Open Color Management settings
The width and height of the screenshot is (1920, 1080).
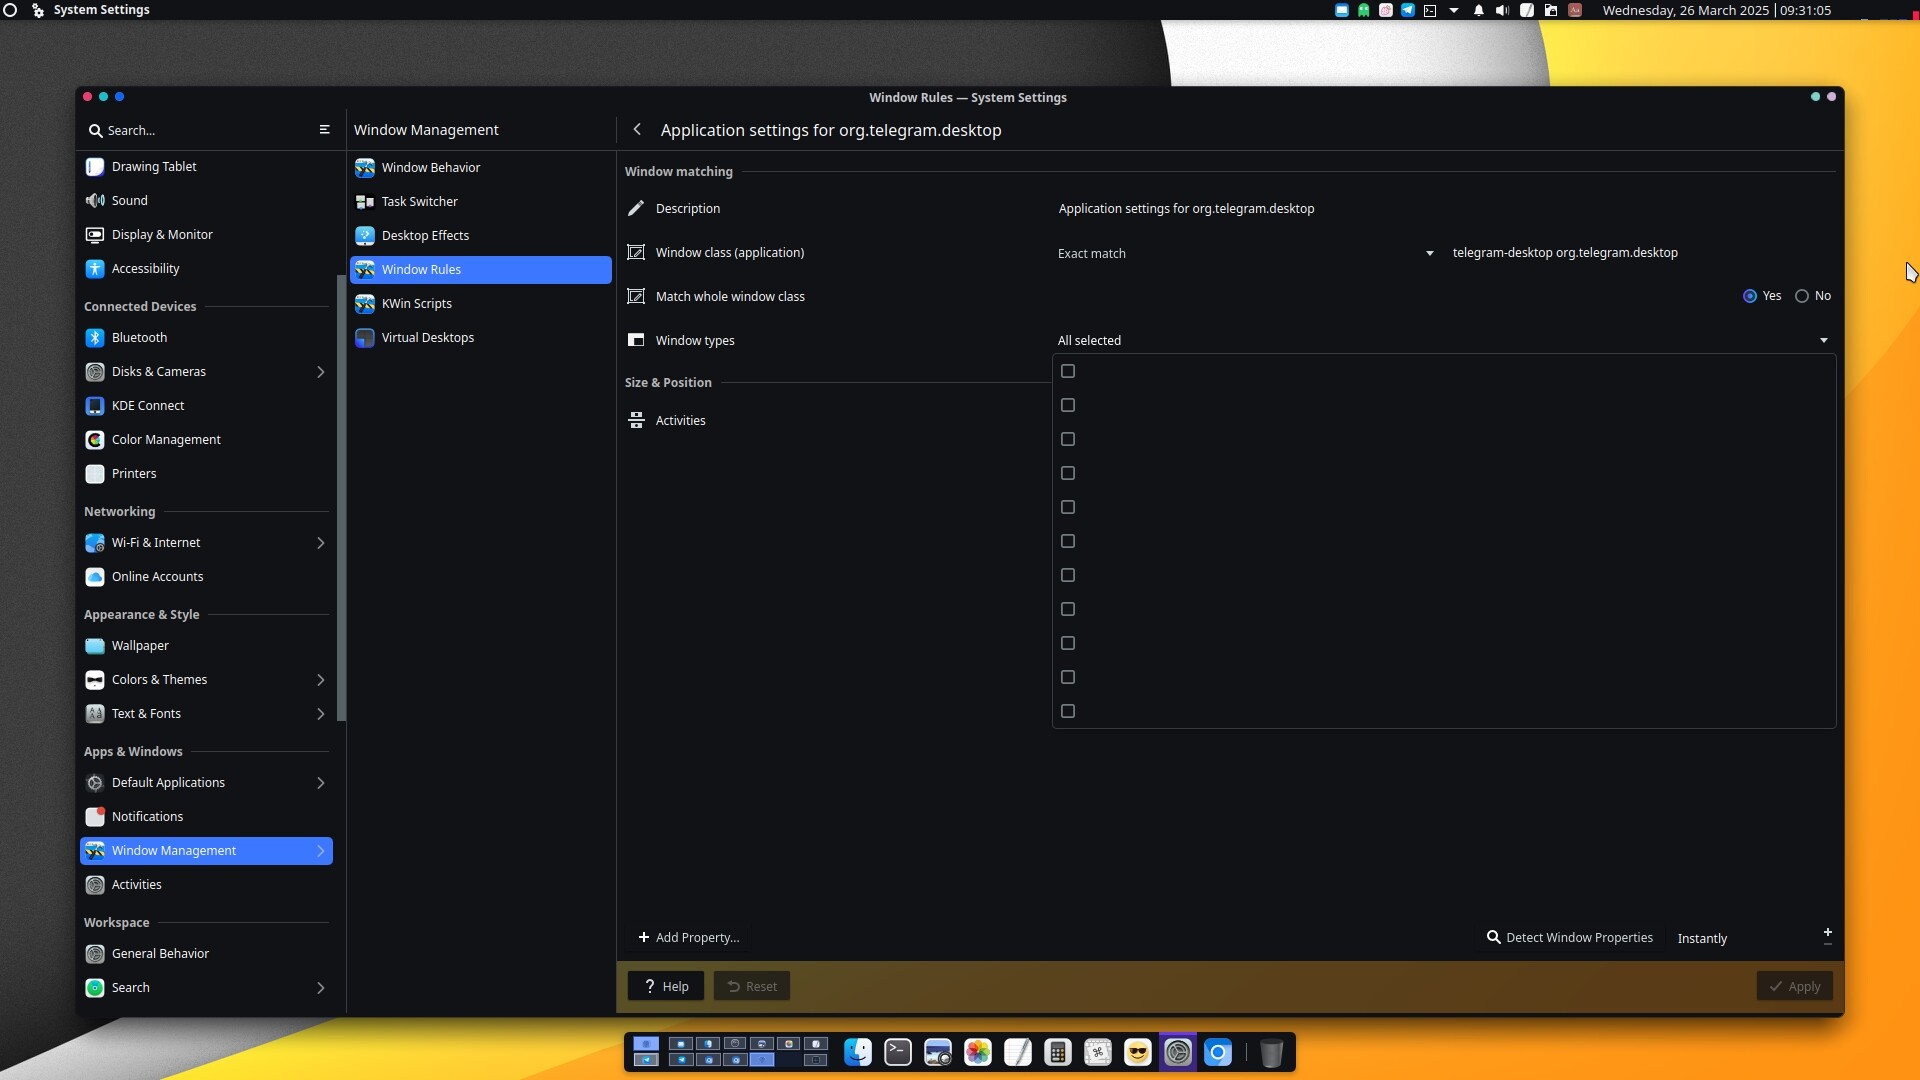[206, 439]
